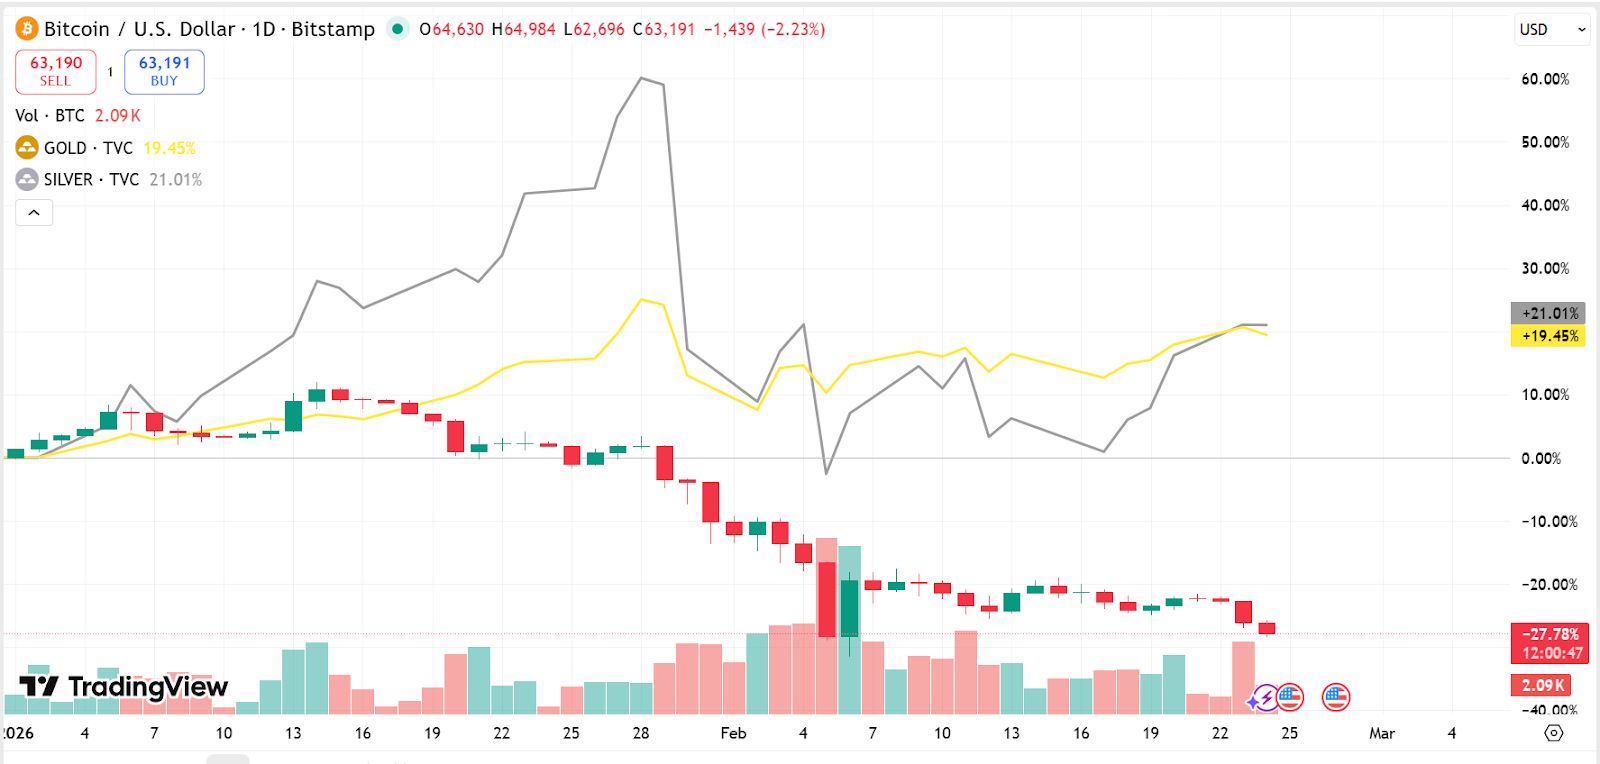This screenshot has width=1600, height=764.
Task: Click the red -27.78% countdown price label
Action: click(1549, 643)
